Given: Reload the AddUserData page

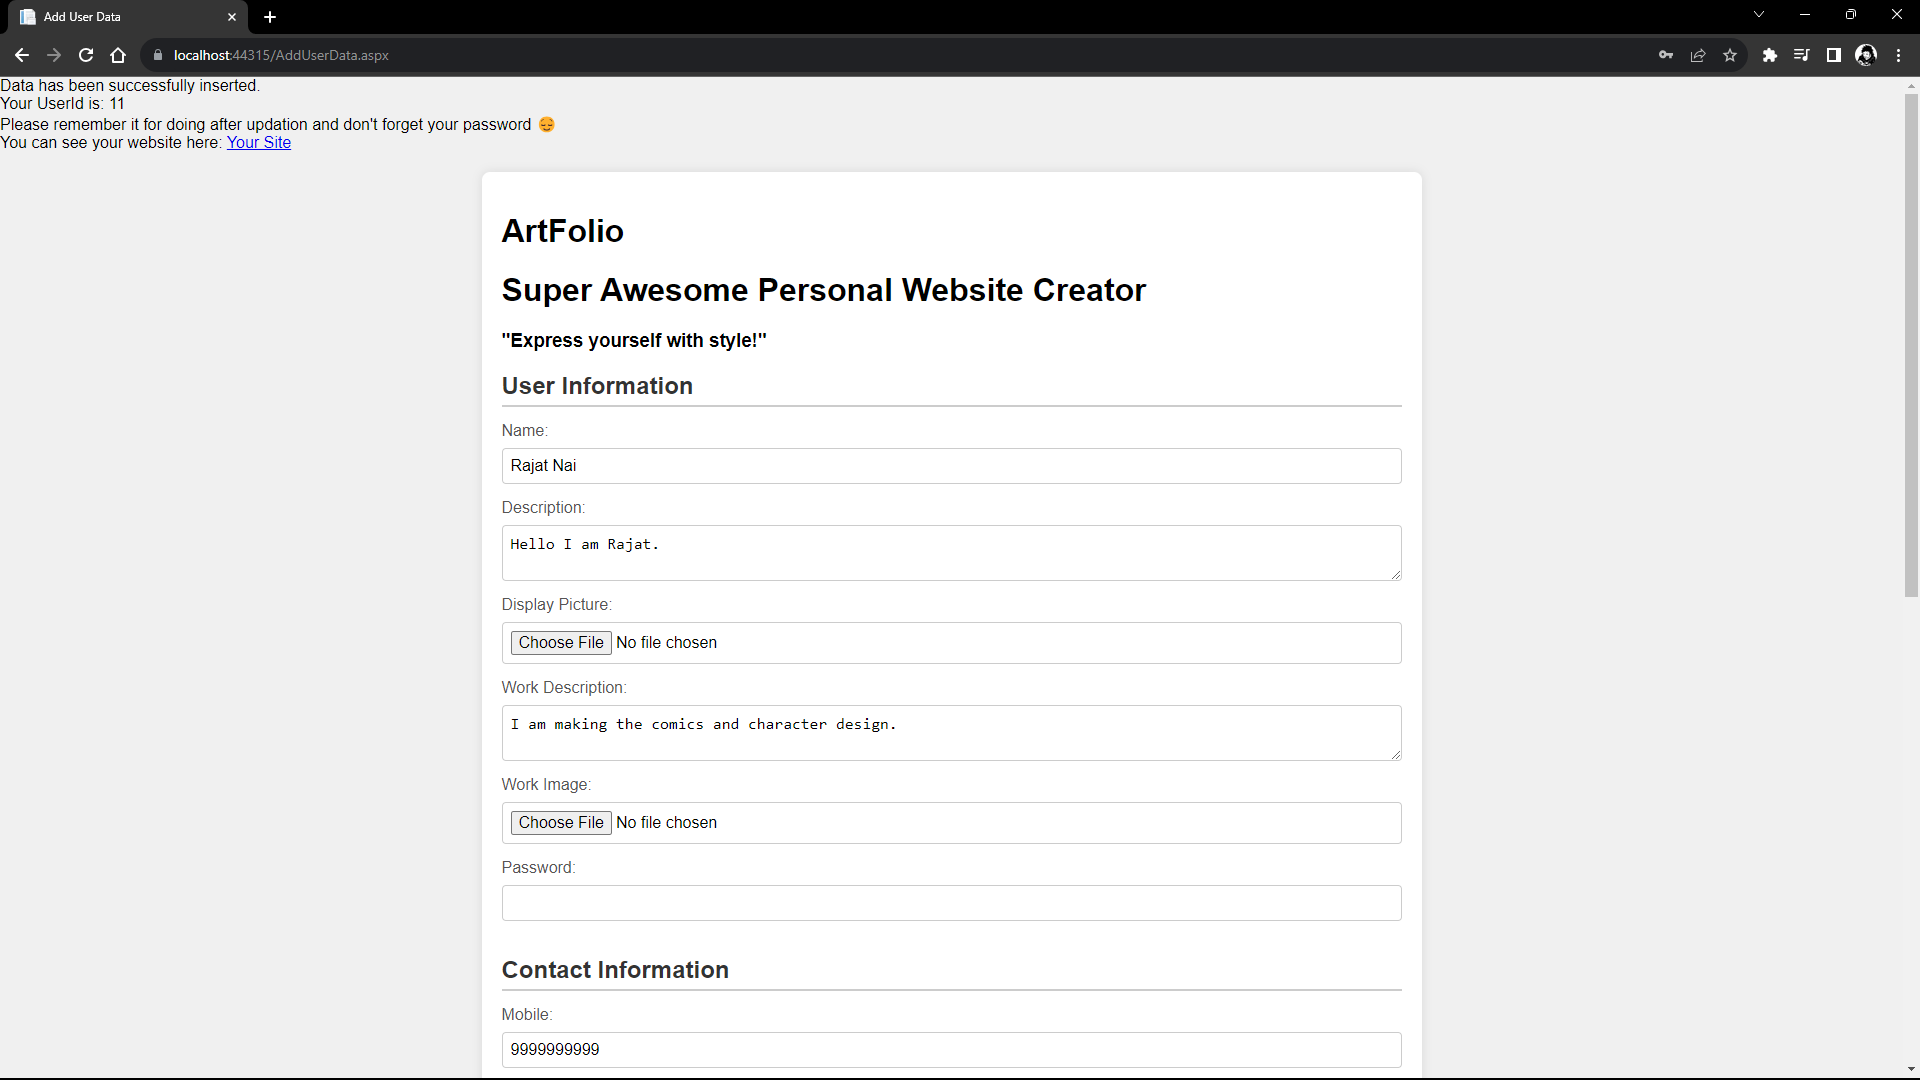Looking at the screenshot, I should click(86, 55).
